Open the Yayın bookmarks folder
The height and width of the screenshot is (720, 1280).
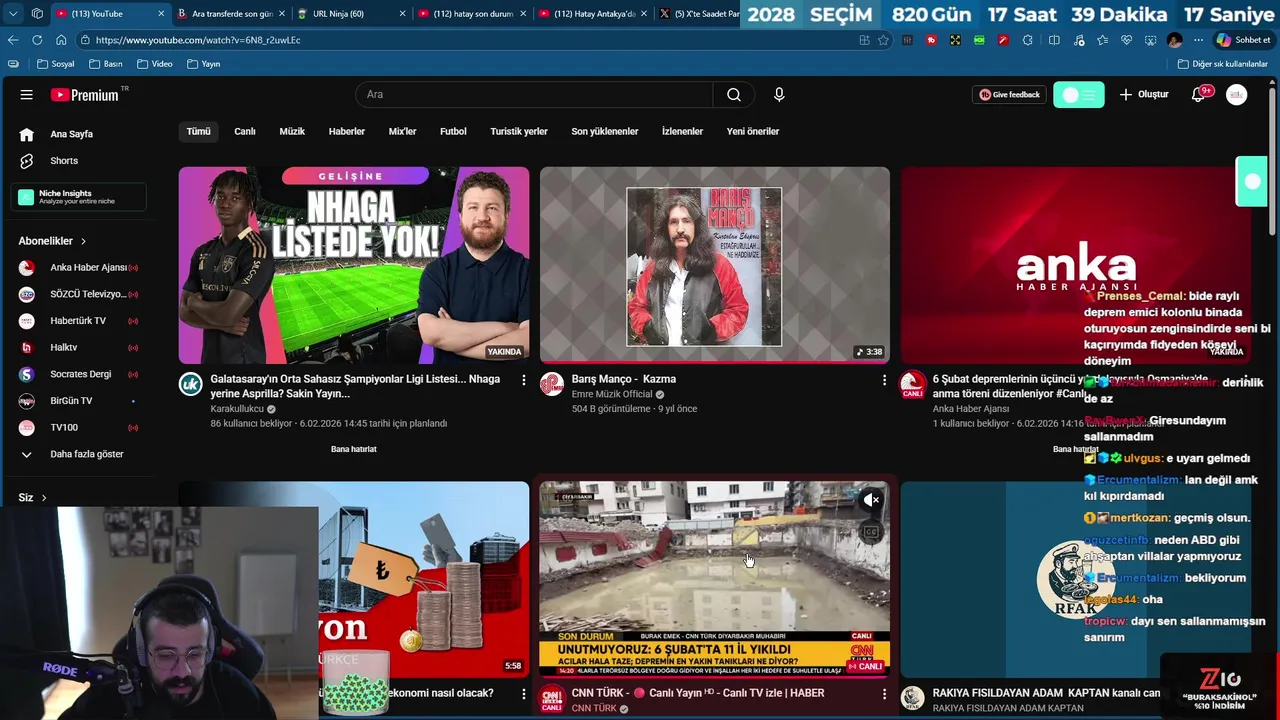(204, 64)
